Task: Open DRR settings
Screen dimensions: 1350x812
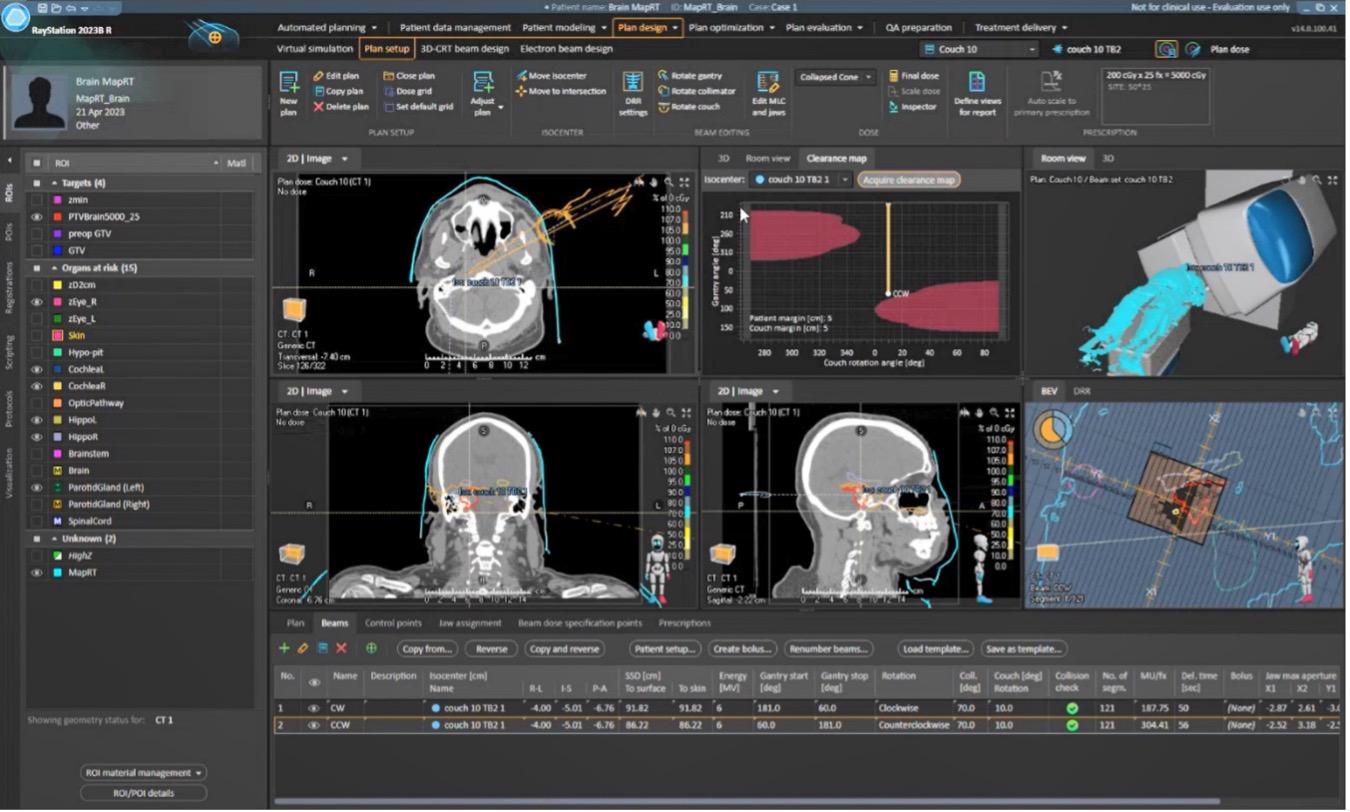Action: pos(631,92)
